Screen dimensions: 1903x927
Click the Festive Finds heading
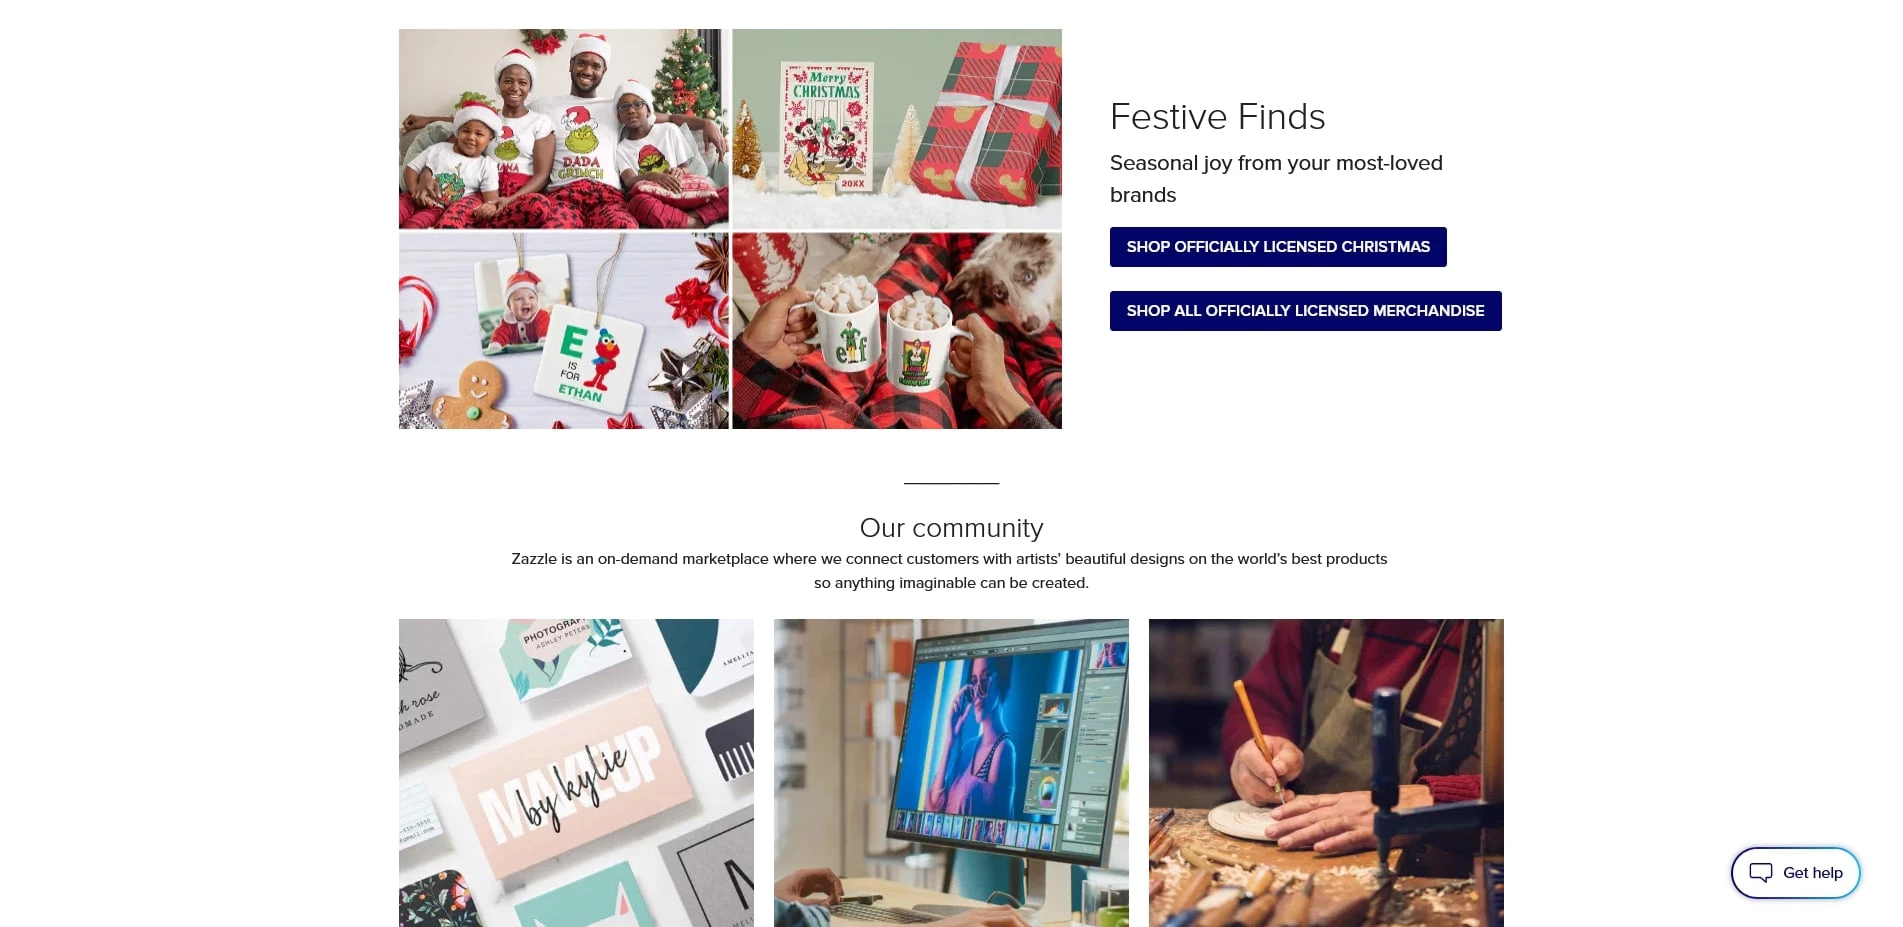click(1217, 117)
